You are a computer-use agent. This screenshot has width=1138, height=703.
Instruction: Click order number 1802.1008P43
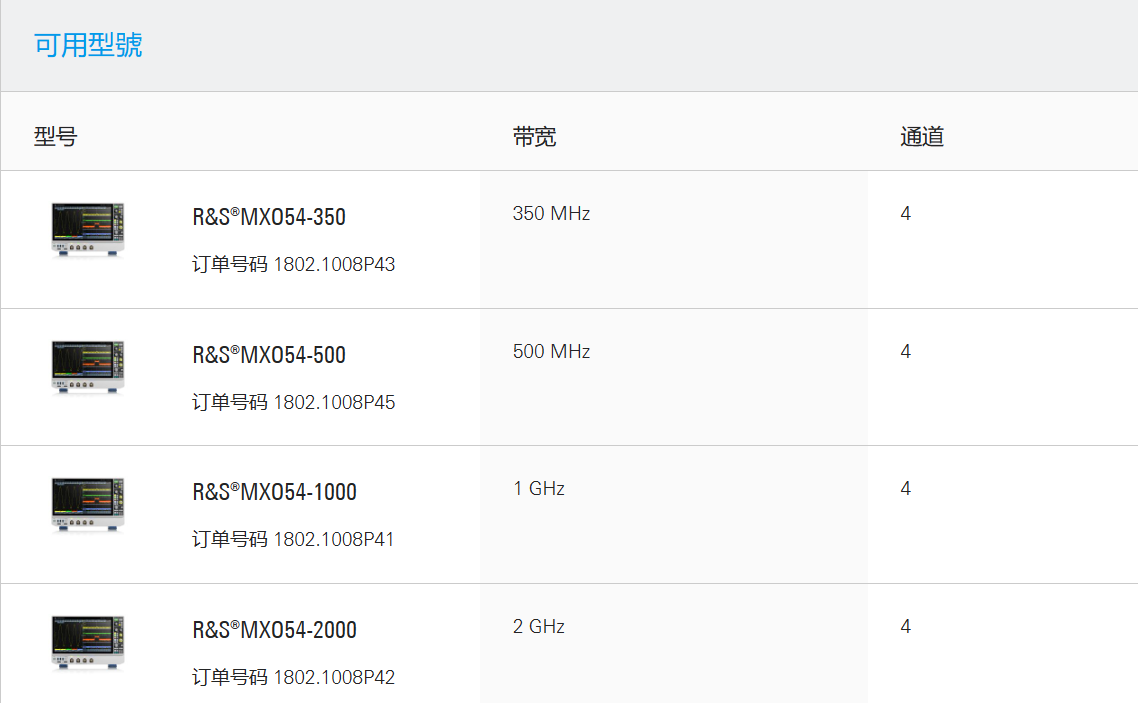(x=334, y=265)
